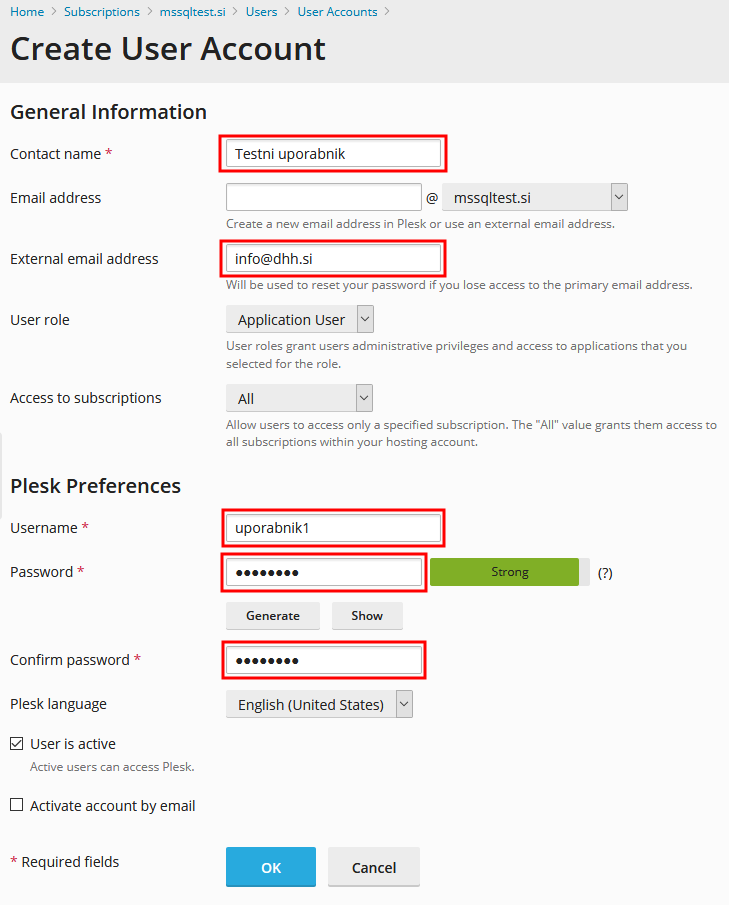The height and width of the screenshot is (905, 729).
Task: Click the Email address input box
Action: pos(323,198)
